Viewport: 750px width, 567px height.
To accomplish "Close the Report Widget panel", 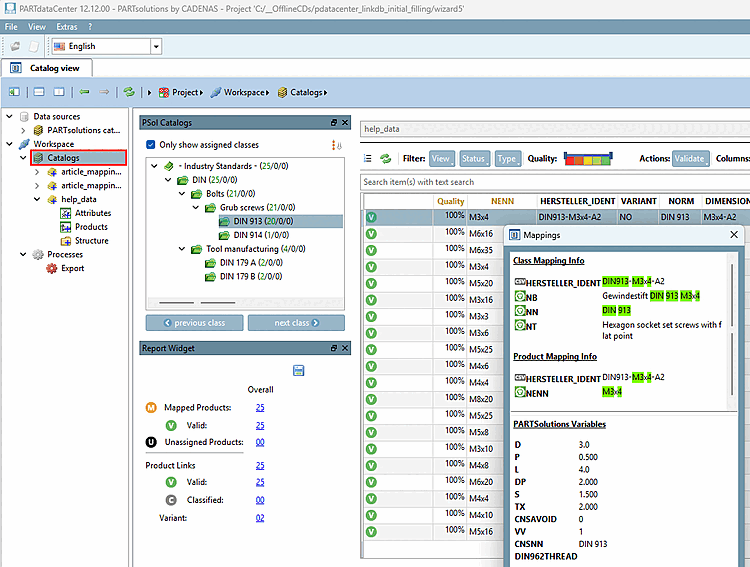I will tap(345, 348).
